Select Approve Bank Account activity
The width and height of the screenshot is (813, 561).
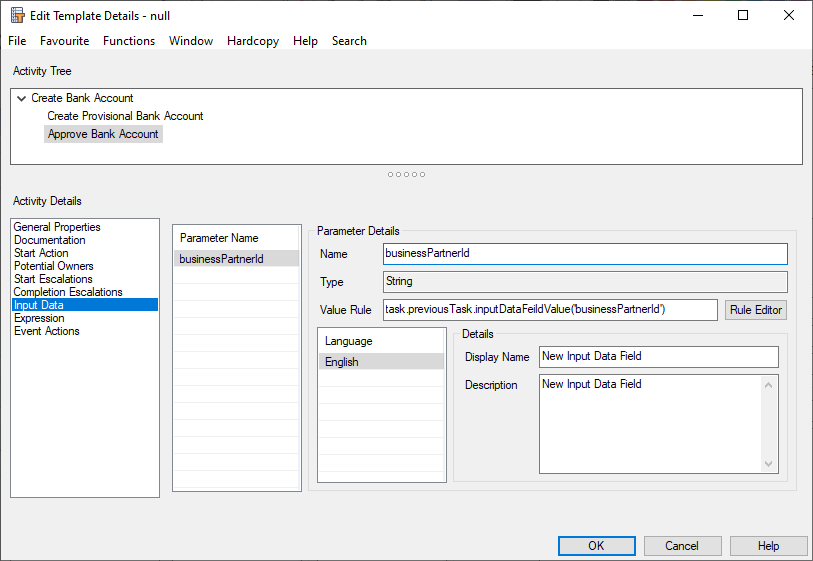pyautogui.click(x=103, y=134)
